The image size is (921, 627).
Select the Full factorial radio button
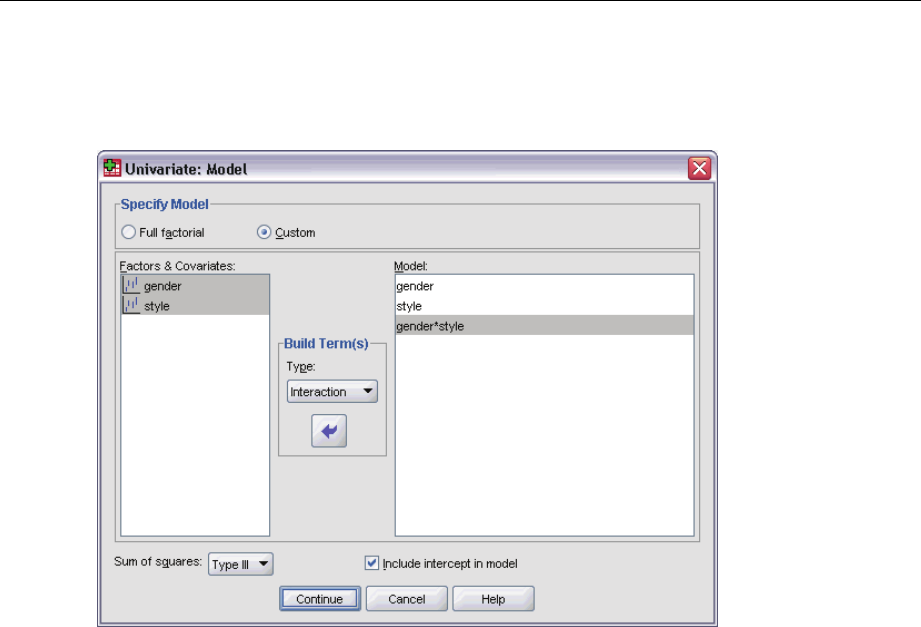[128, 232]
